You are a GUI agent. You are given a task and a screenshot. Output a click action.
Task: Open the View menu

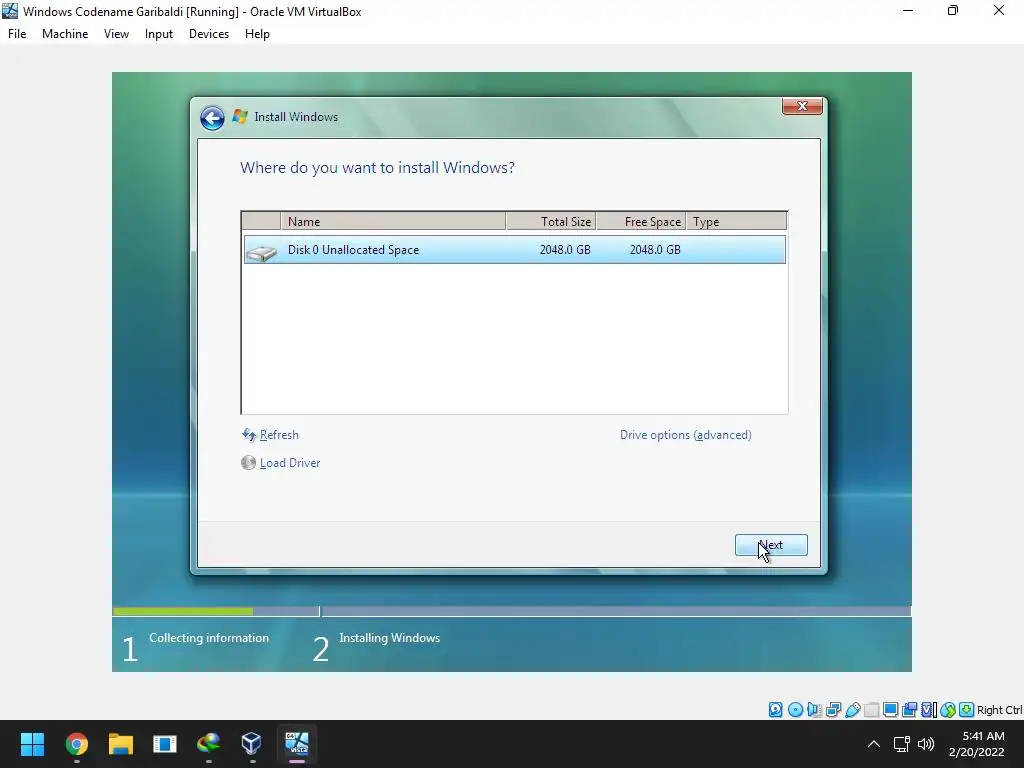pos(116,34)
